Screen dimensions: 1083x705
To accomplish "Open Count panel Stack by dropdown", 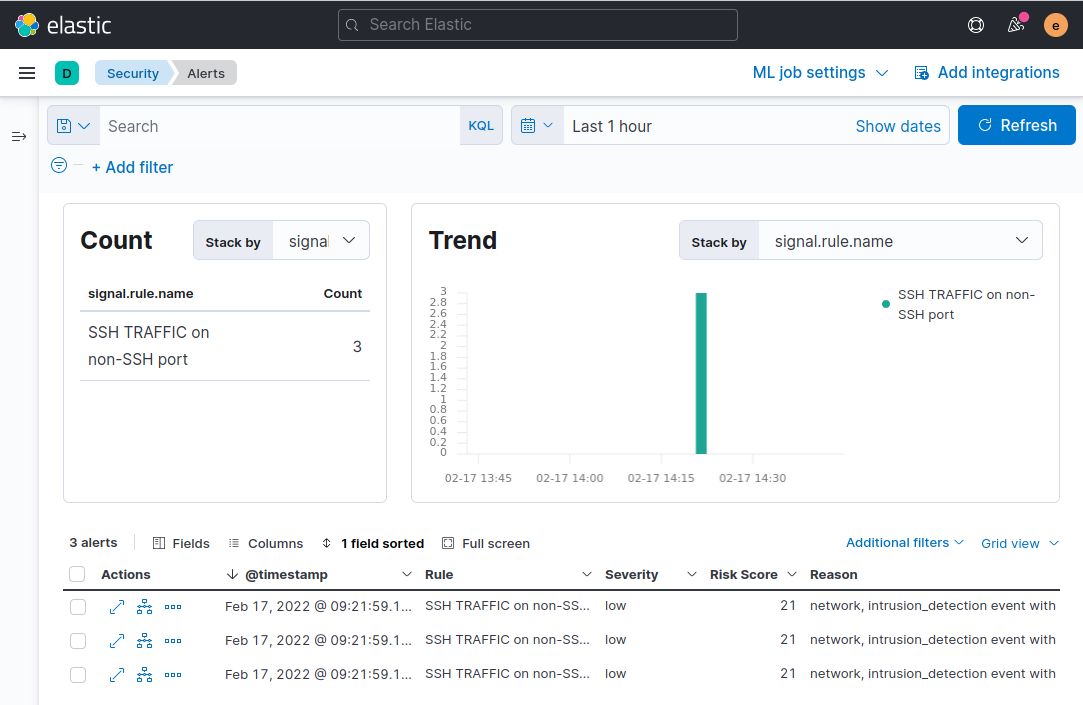I will coord(321,240).
